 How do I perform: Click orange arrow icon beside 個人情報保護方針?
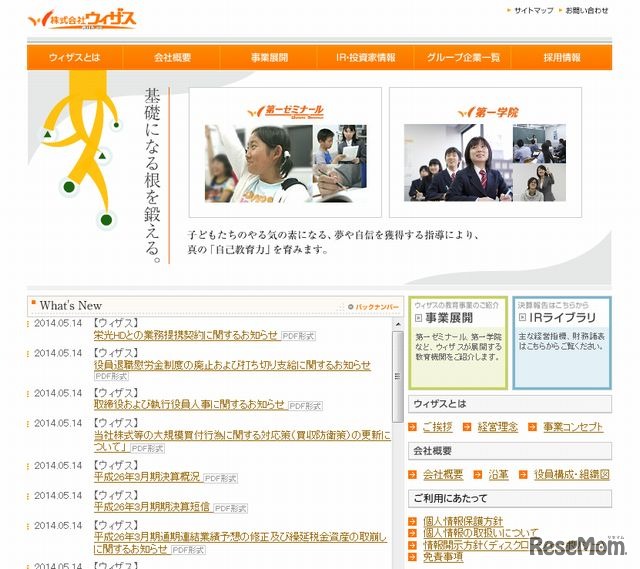pyautogui.click(x=413, y=521)
